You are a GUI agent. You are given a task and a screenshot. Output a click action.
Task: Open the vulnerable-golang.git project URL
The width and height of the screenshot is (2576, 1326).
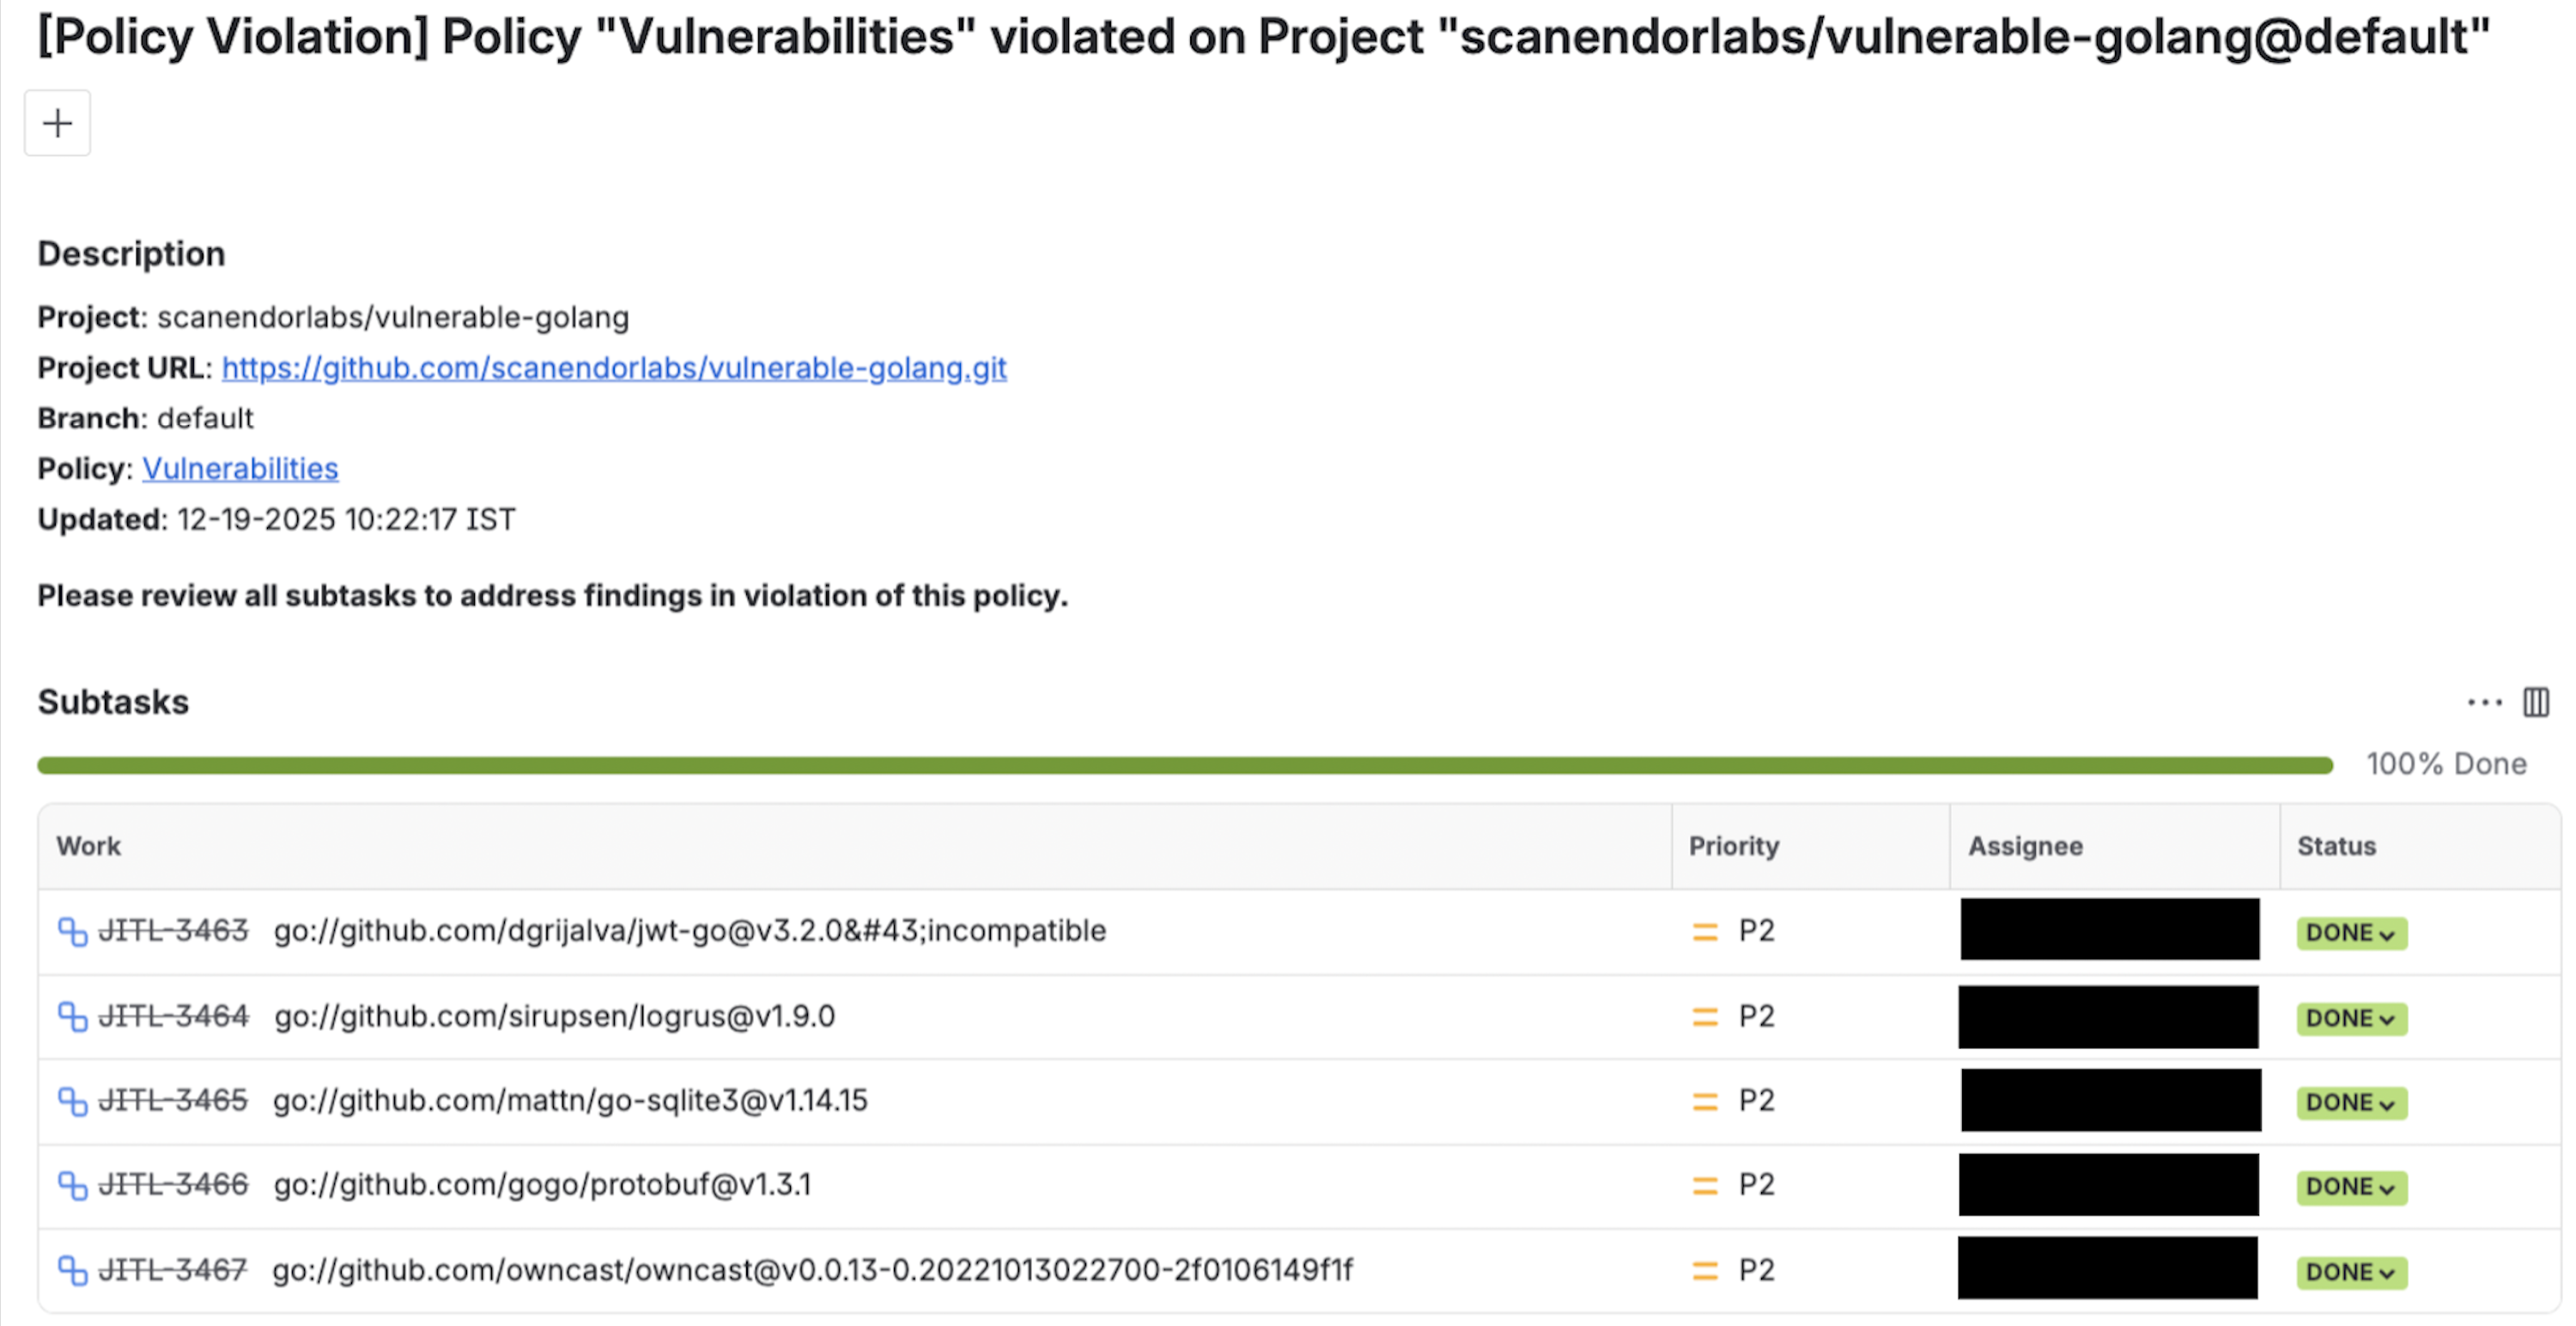tap(613, 368)
